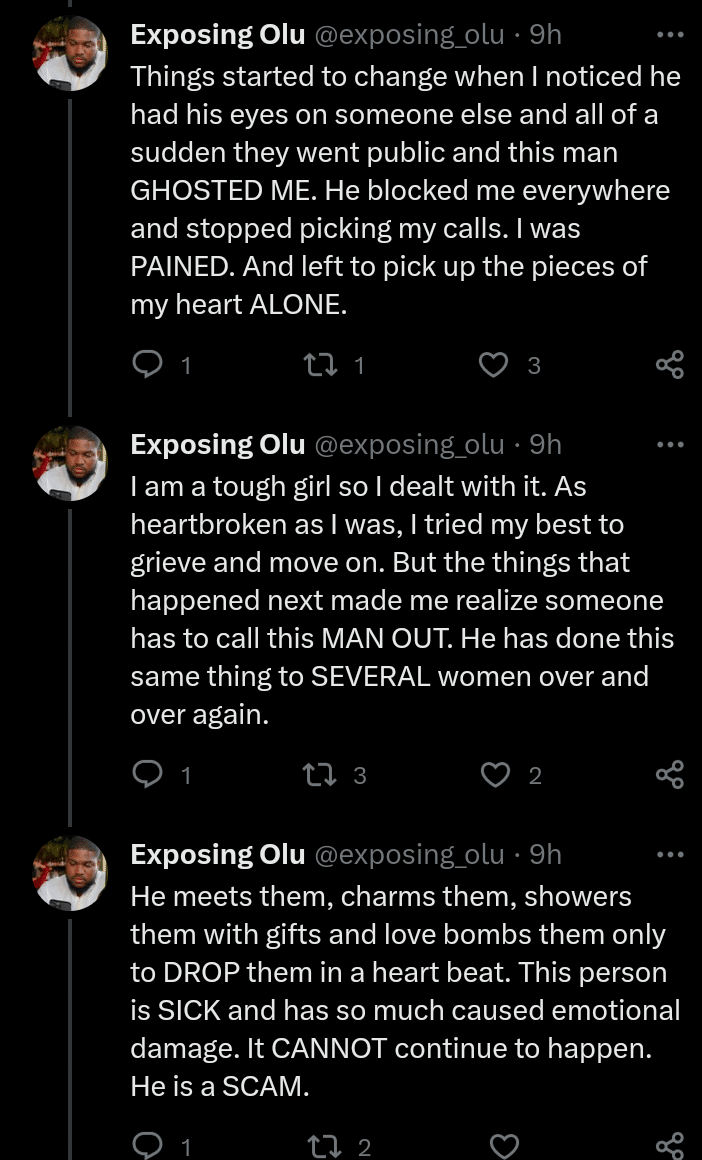702x1160 pixels.
Task: Share the tweet ending 'my heart ALONE'
Action: (669, 365)
